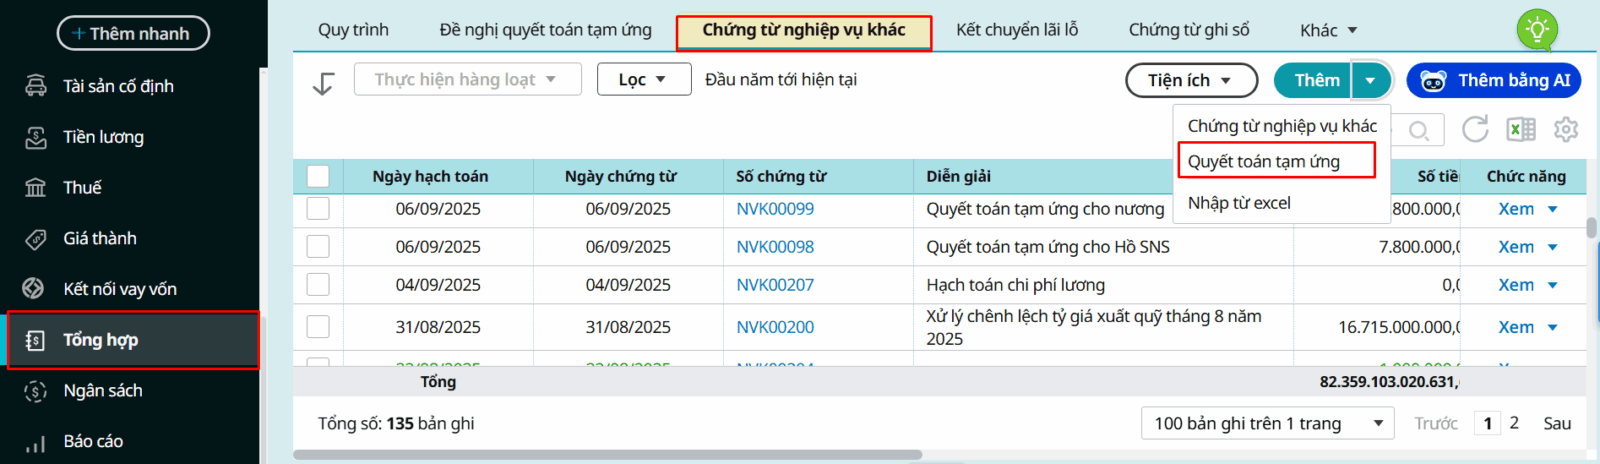Click the horizontal scrollbar at the bottom
Screen dimensions: 1600x464
point(607,455)
